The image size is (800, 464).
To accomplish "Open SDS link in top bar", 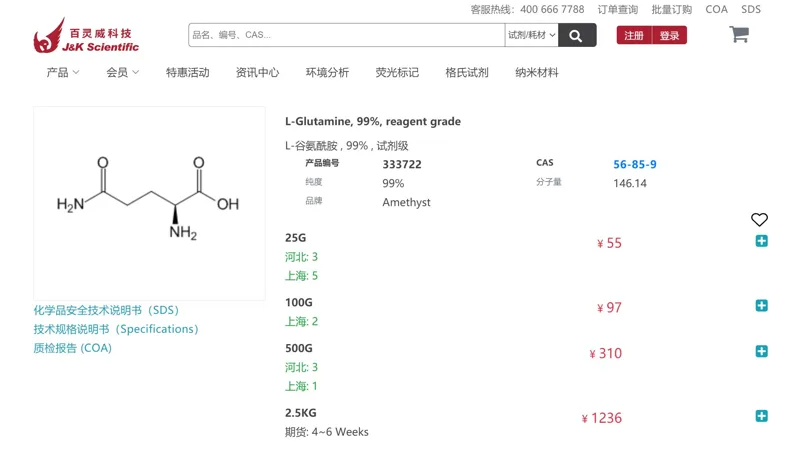I will point(751,10).
